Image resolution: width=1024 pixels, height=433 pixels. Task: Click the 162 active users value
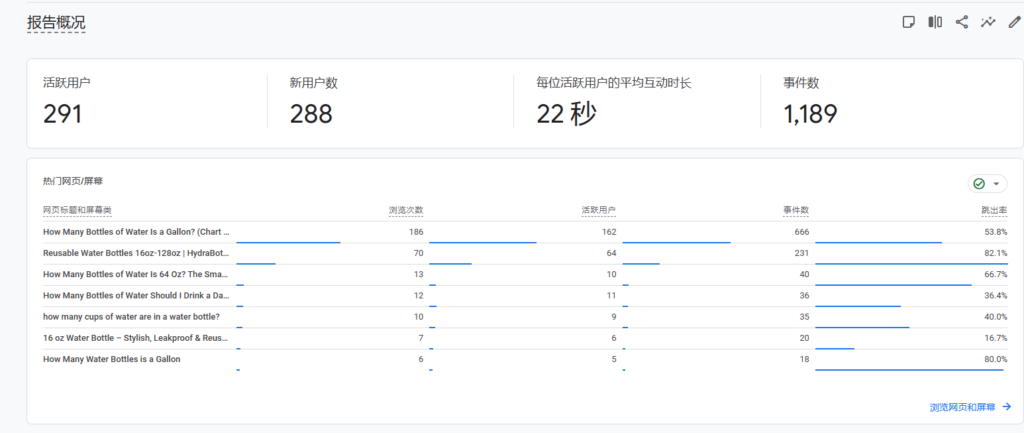pyautogui.click(x=609, y=232)
